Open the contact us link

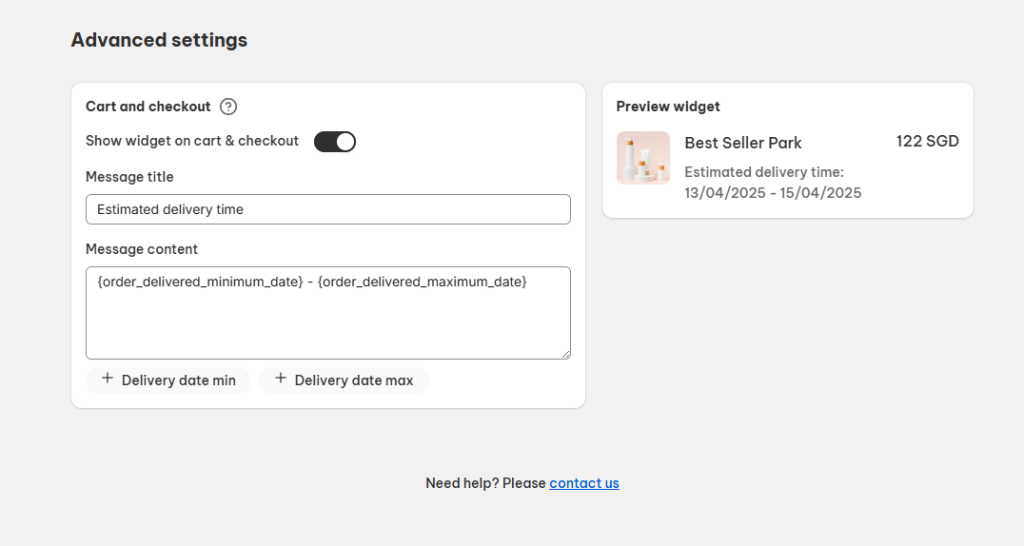[584, 483]
